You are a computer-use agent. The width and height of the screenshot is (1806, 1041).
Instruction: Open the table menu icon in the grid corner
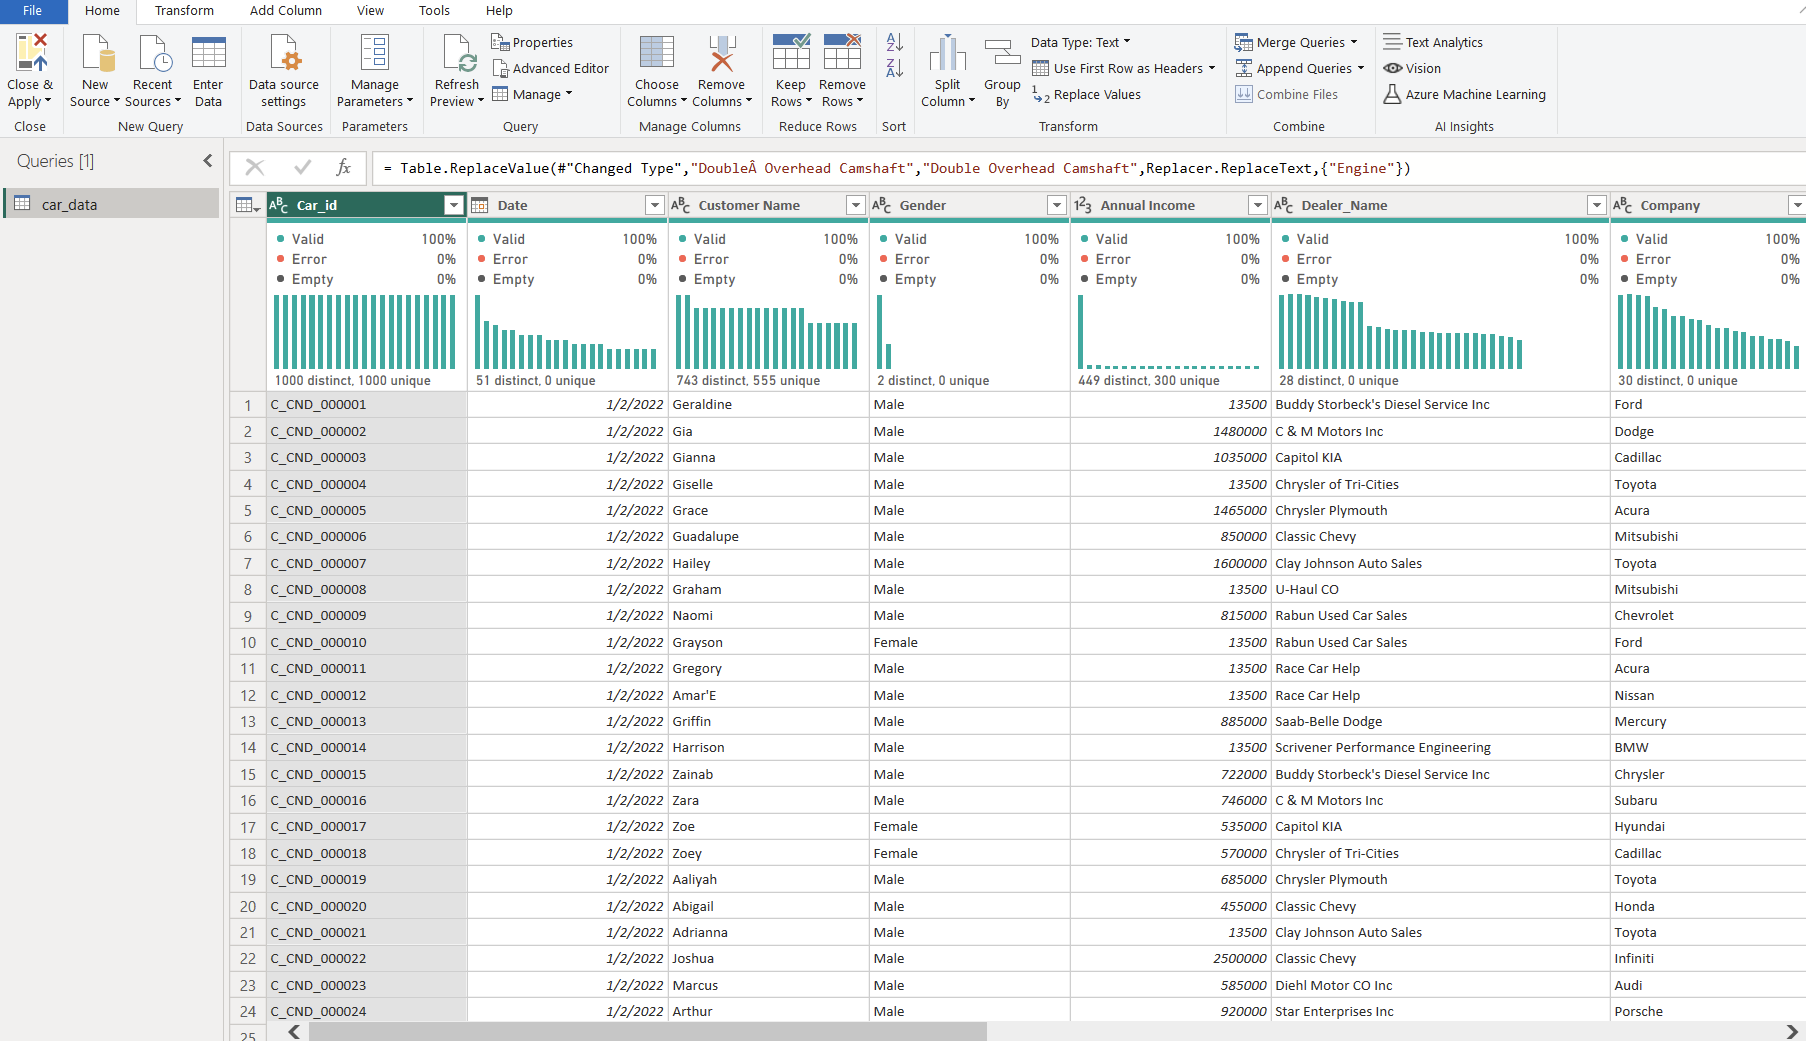[x=247, y=205]
